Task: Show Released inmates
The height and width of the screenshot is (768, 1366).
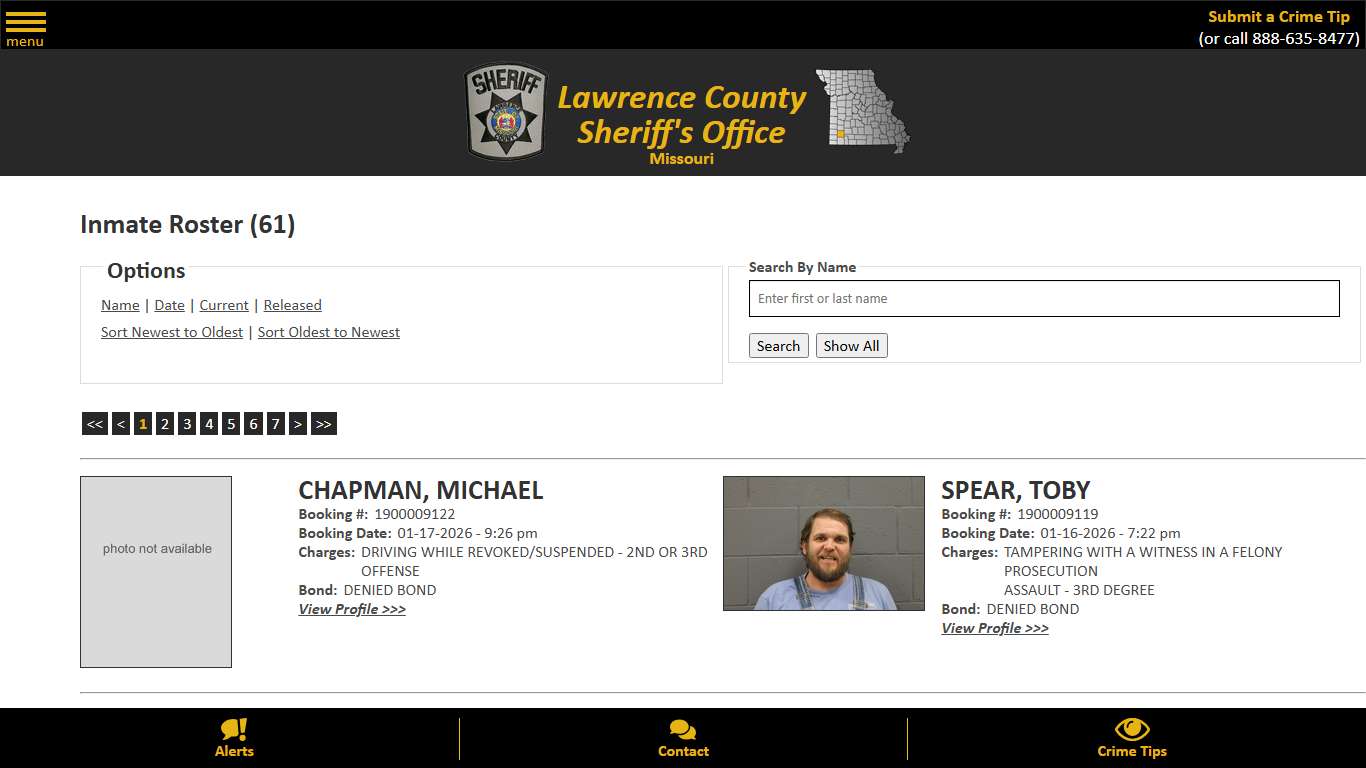Action: (292, 305)
